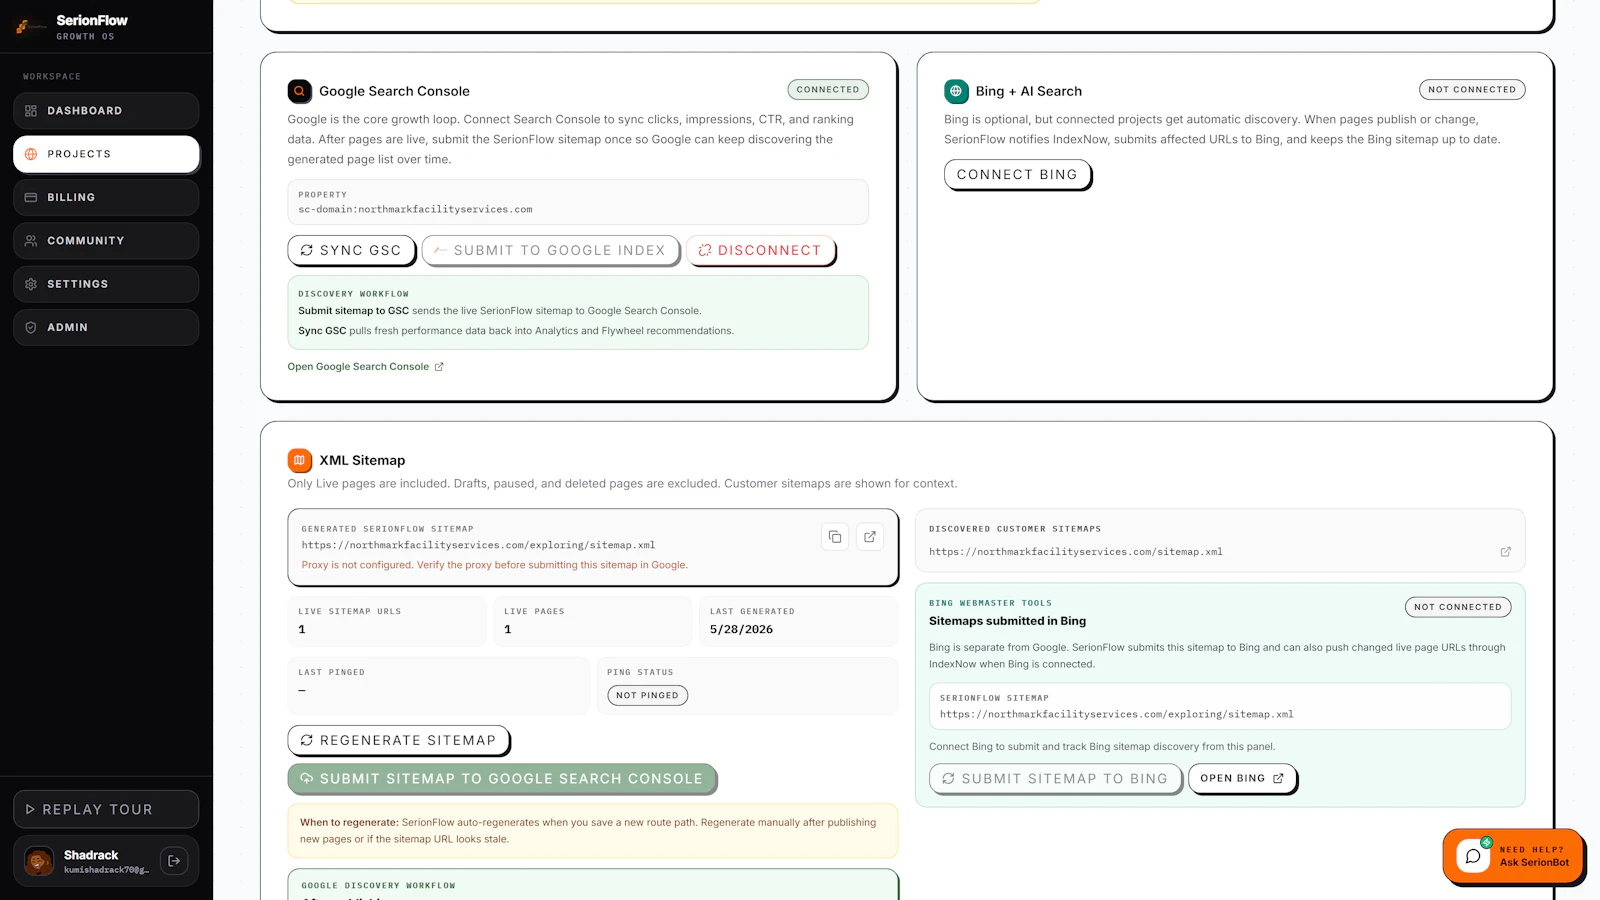Open the Ask SerionBot help chat

1513,856
